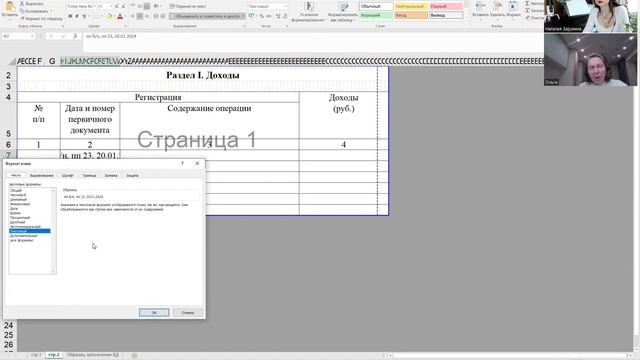
Task: Switch to the Защита tab in dialog
Action: click(x=132, y=176)
